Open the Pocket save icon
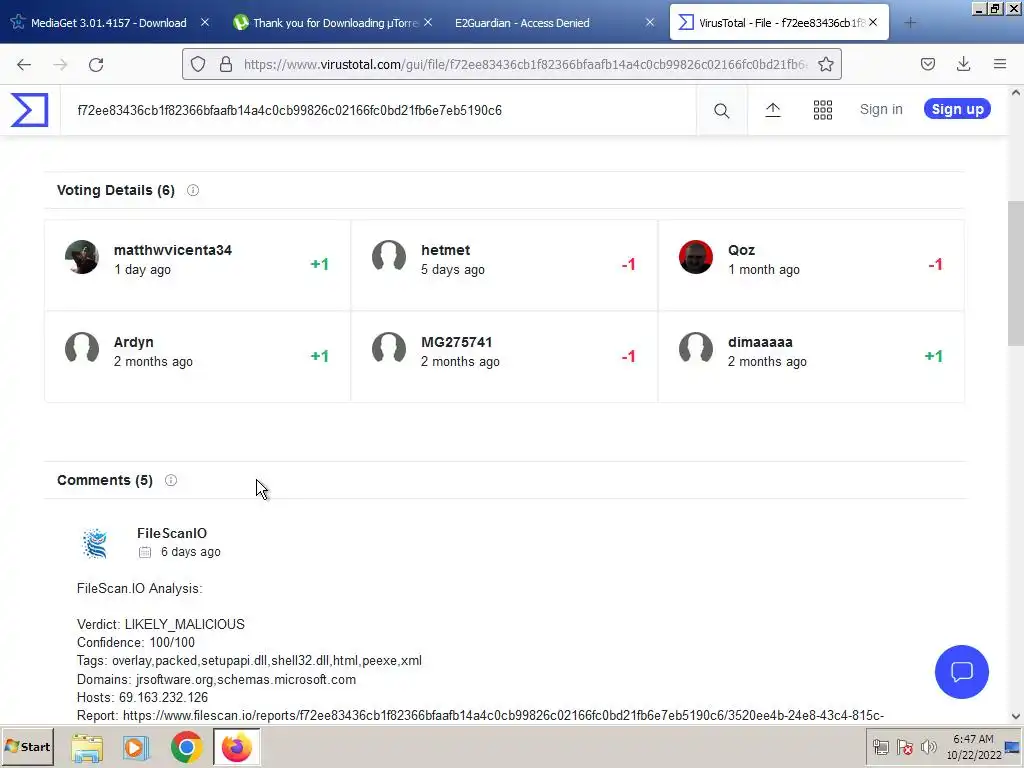1024x768 pixels. click(927, 64)
